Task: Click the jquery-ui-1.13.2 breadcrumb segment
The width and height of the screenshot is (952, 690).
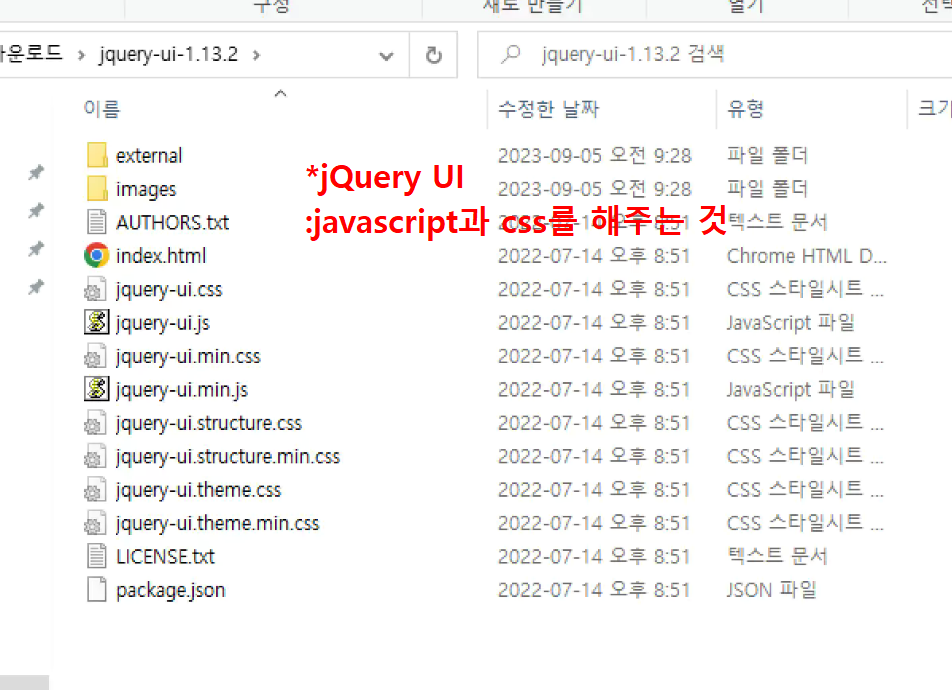Action: 169,55
